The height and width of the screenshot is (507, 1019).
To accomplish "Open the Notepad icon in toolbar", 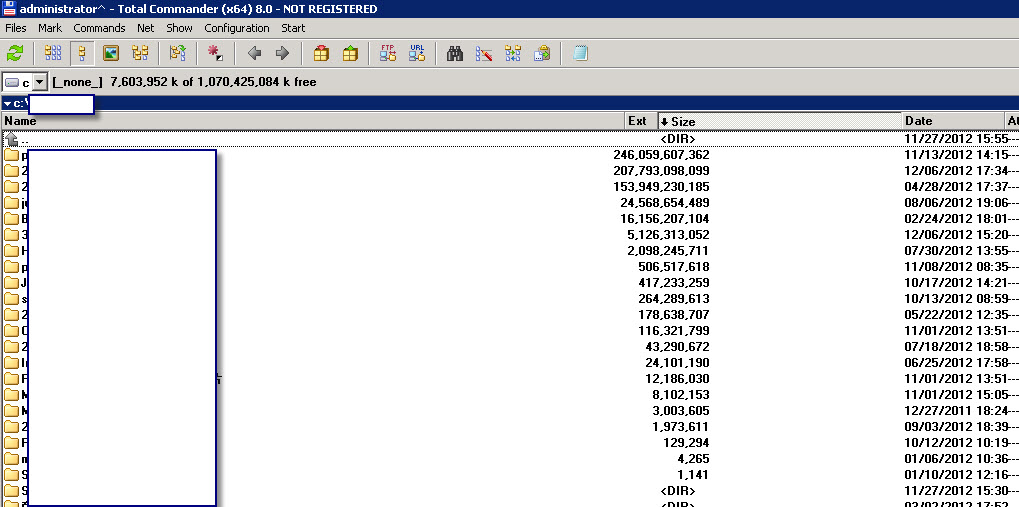I will click(x=580, y=53).
